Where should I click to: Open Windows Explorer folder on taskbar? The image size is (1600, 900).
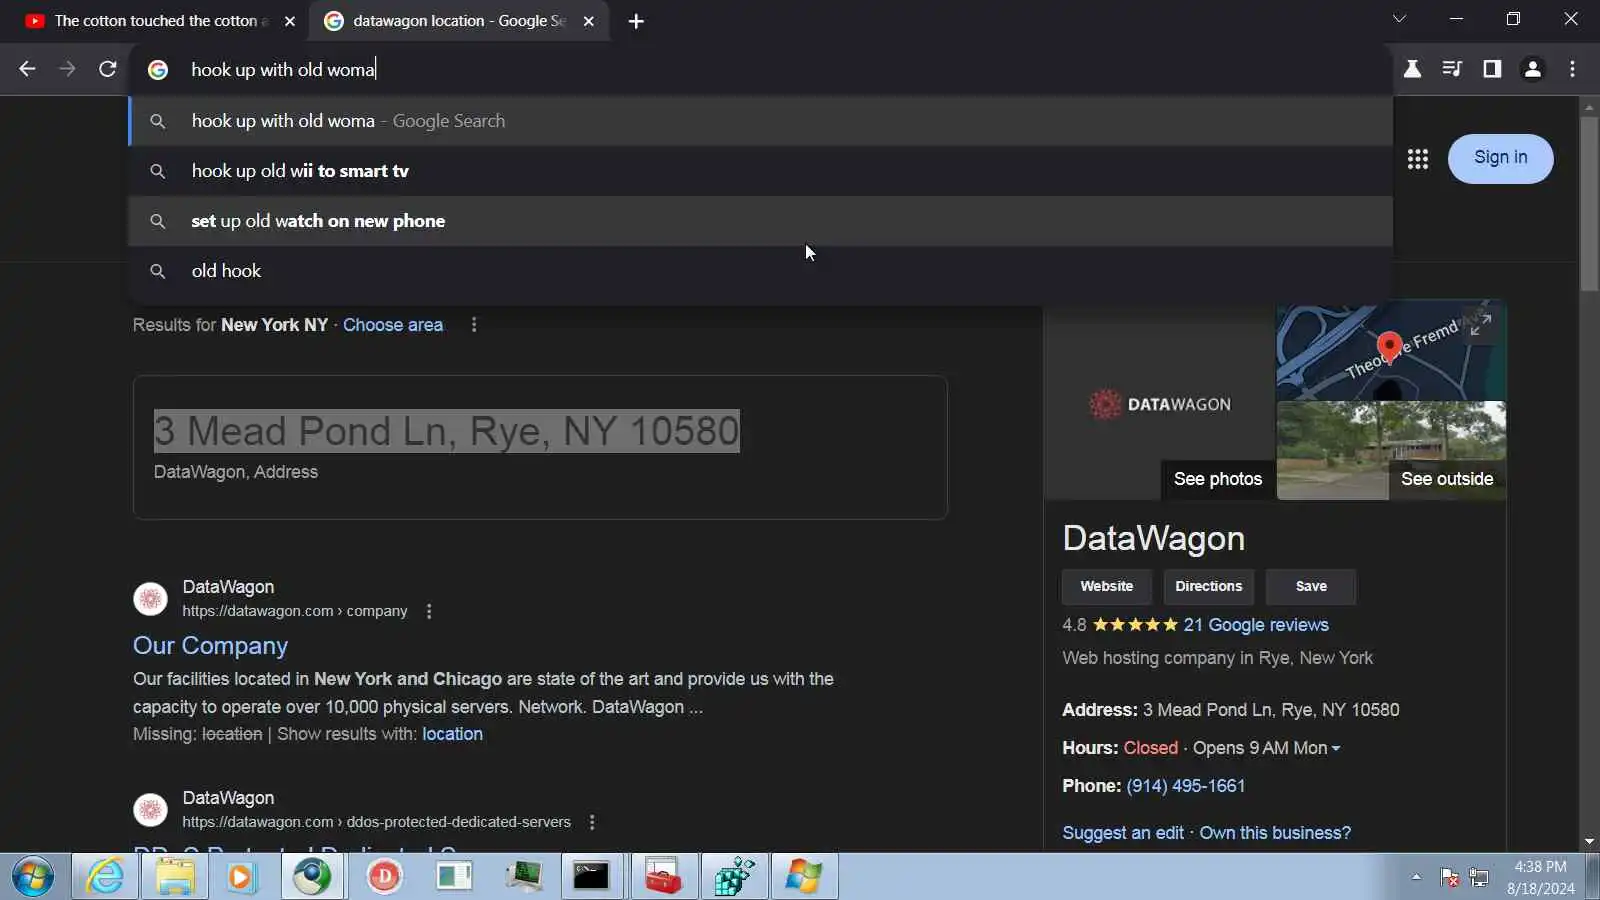tap(175, 877)
